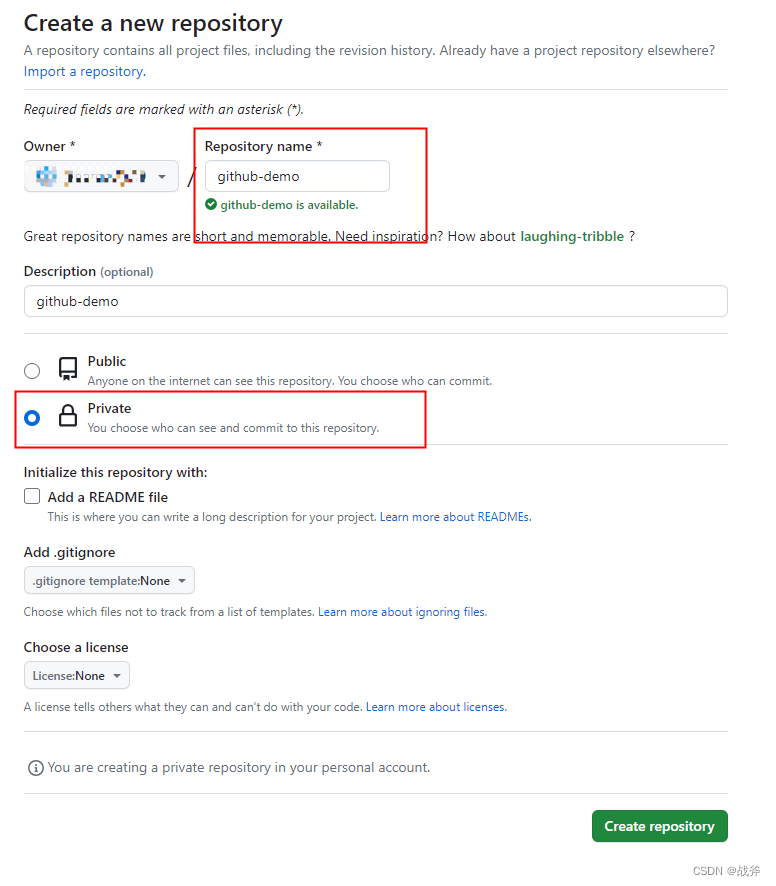776x886 pixels.
Task: Visit the Learn more about licenses link
Action: click(436, 707)
